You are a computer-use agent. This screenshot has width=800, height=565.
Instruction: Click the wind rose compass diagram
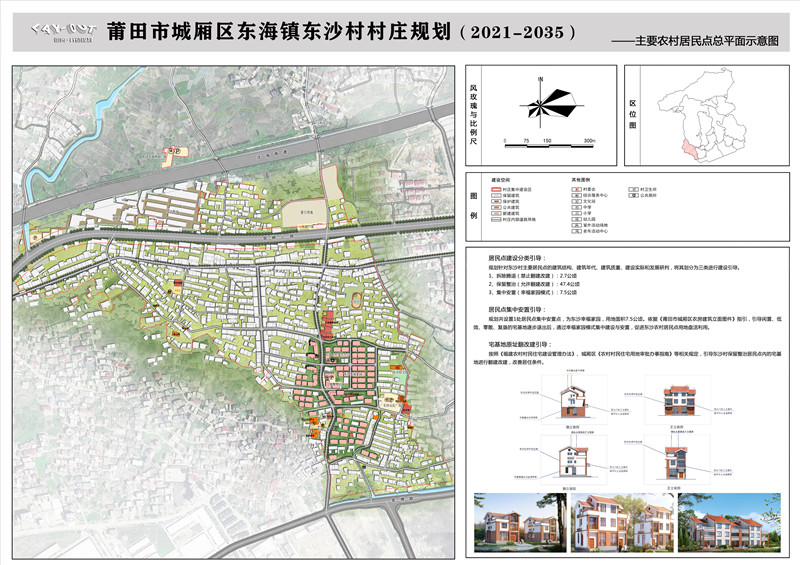tap(540, 103)
